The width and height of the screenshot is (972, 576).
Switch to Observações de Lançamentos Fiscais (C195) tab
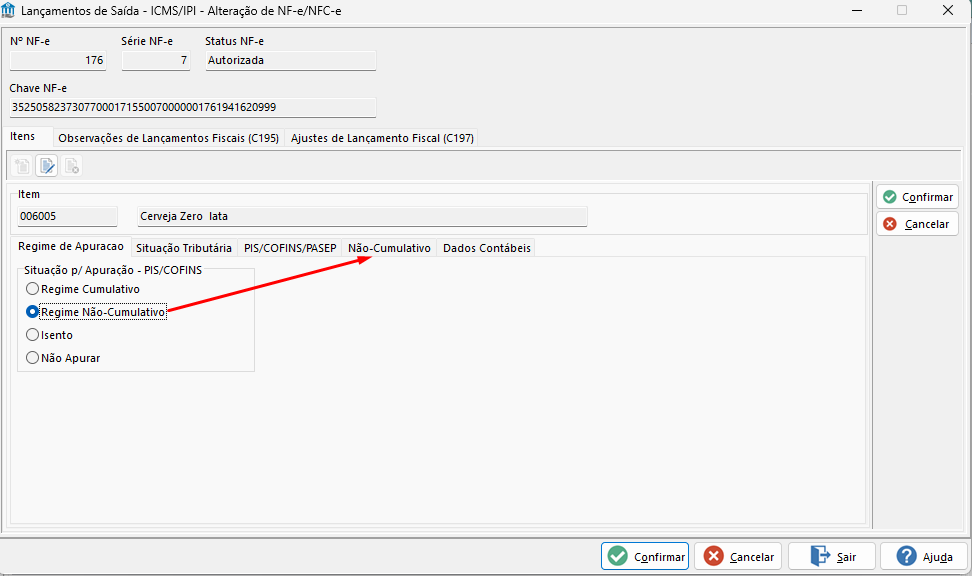point(169,138)
